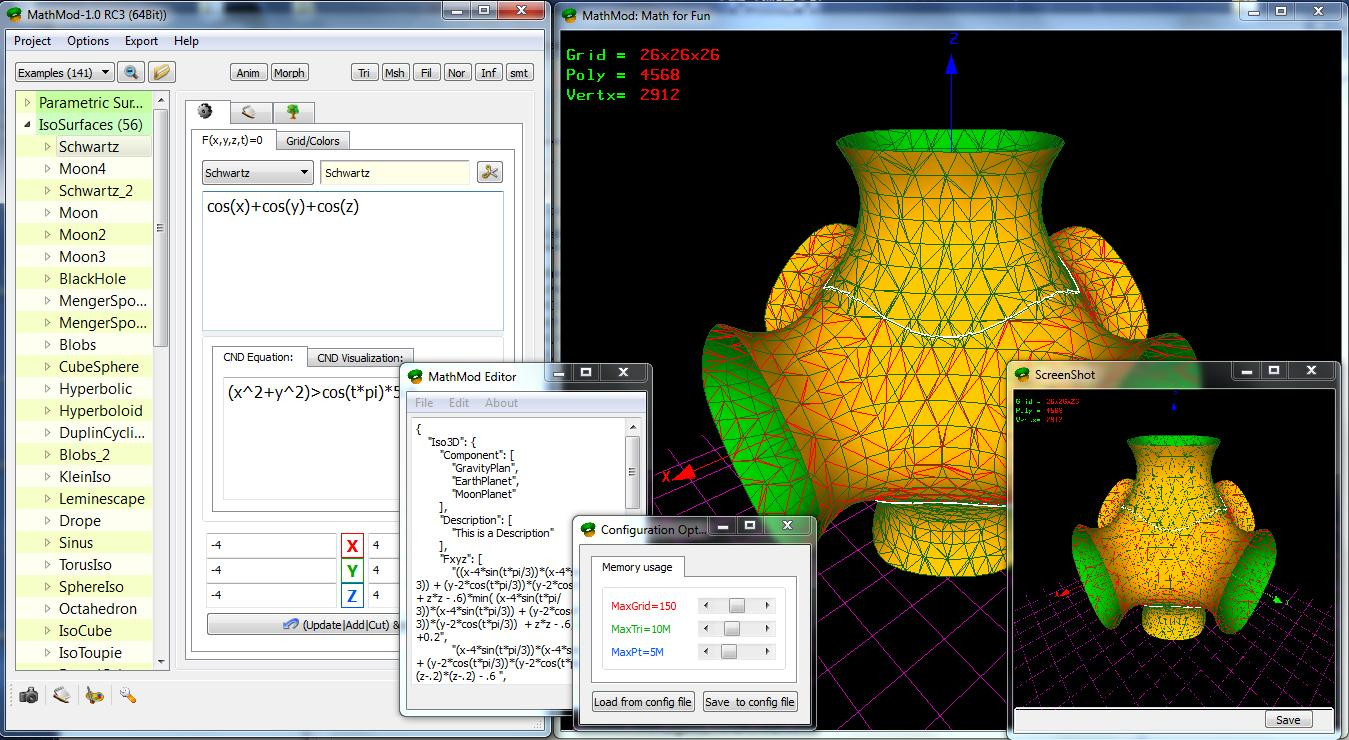Toggle the Msh mesh display button
This screenshot has width=1349, height=740.
(395, 73)
